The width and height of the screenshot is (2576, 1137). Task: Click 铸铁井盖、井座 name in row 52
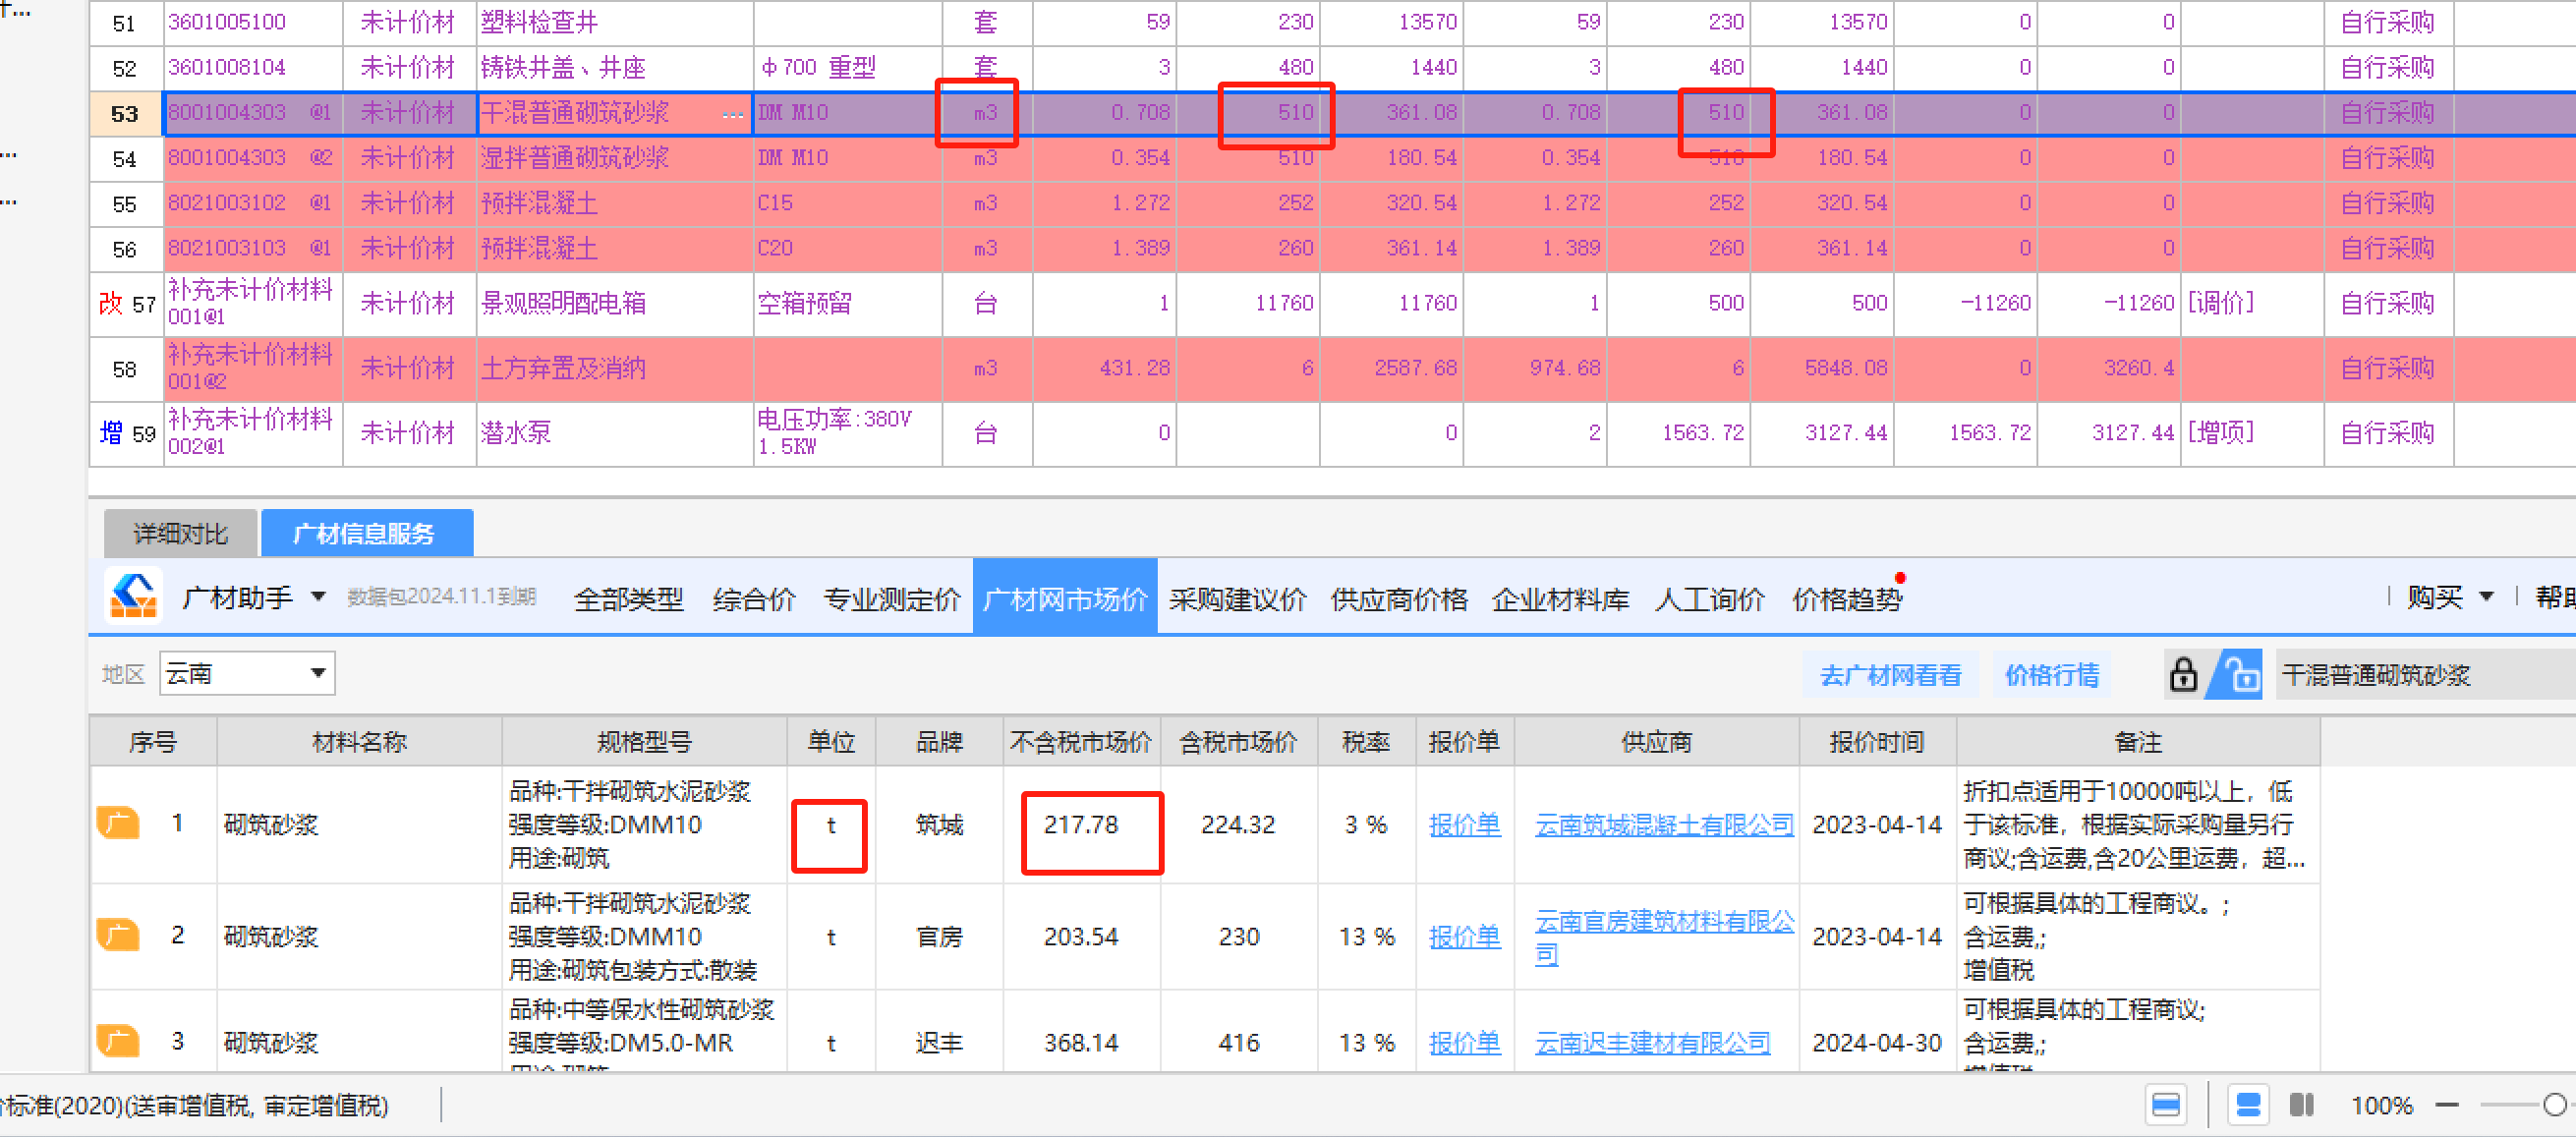[x=563, y=67]
